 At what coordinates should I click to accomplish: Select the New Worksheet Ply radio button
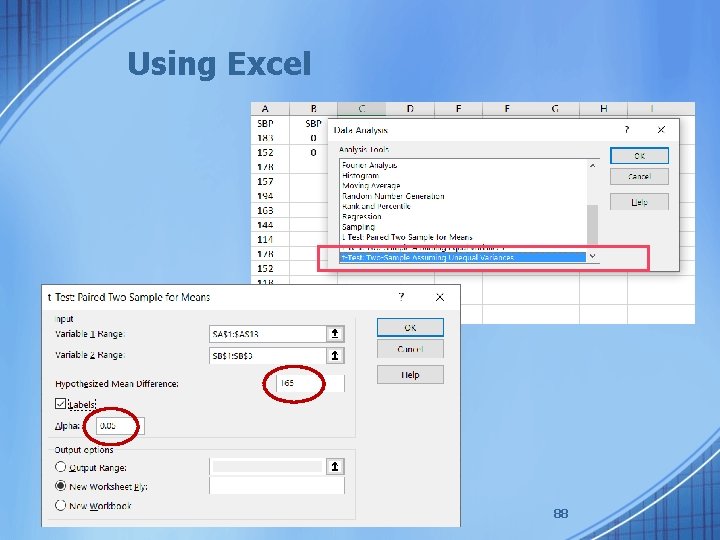(60, 485)
